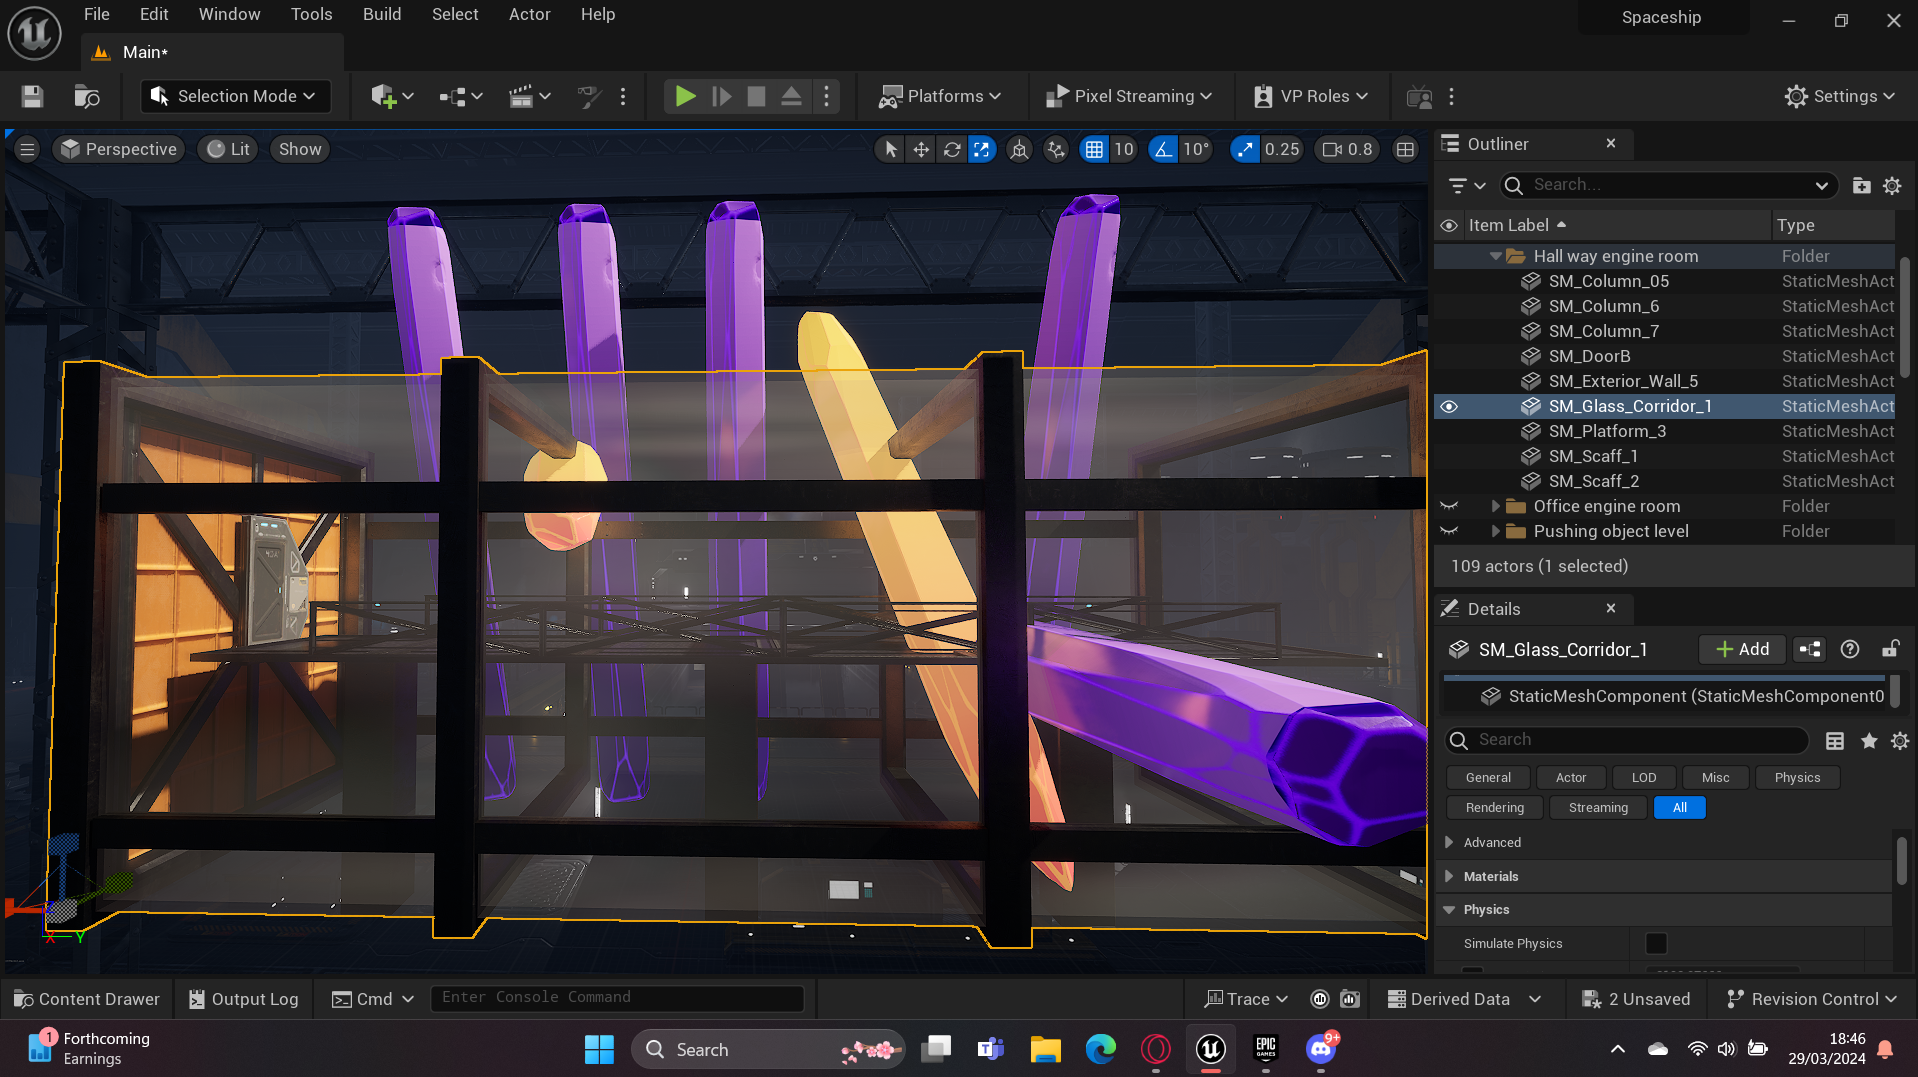Viewport: 1918px width, 1077px height.
Task: Enable the Simulate Physics checkbox
Action: (1656, 943)
